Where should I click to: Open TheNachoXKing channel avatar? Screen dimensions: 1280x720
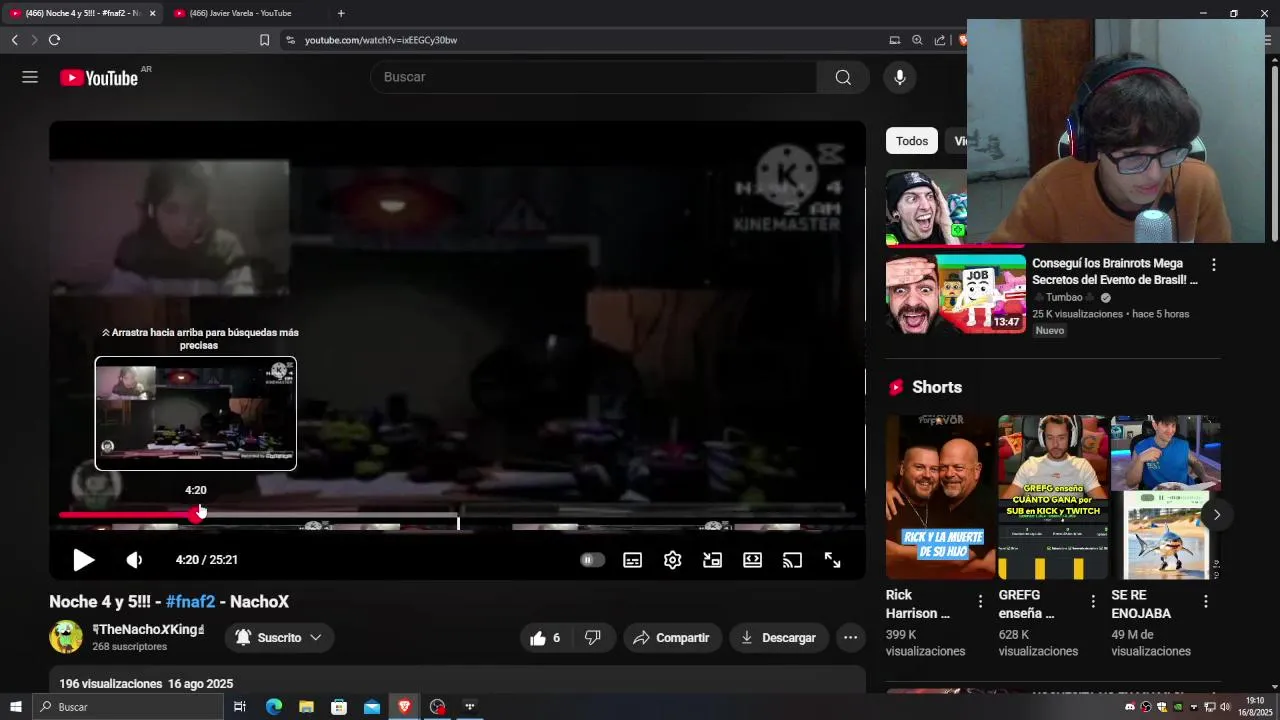pyautogui.click(x=66, y=637)
